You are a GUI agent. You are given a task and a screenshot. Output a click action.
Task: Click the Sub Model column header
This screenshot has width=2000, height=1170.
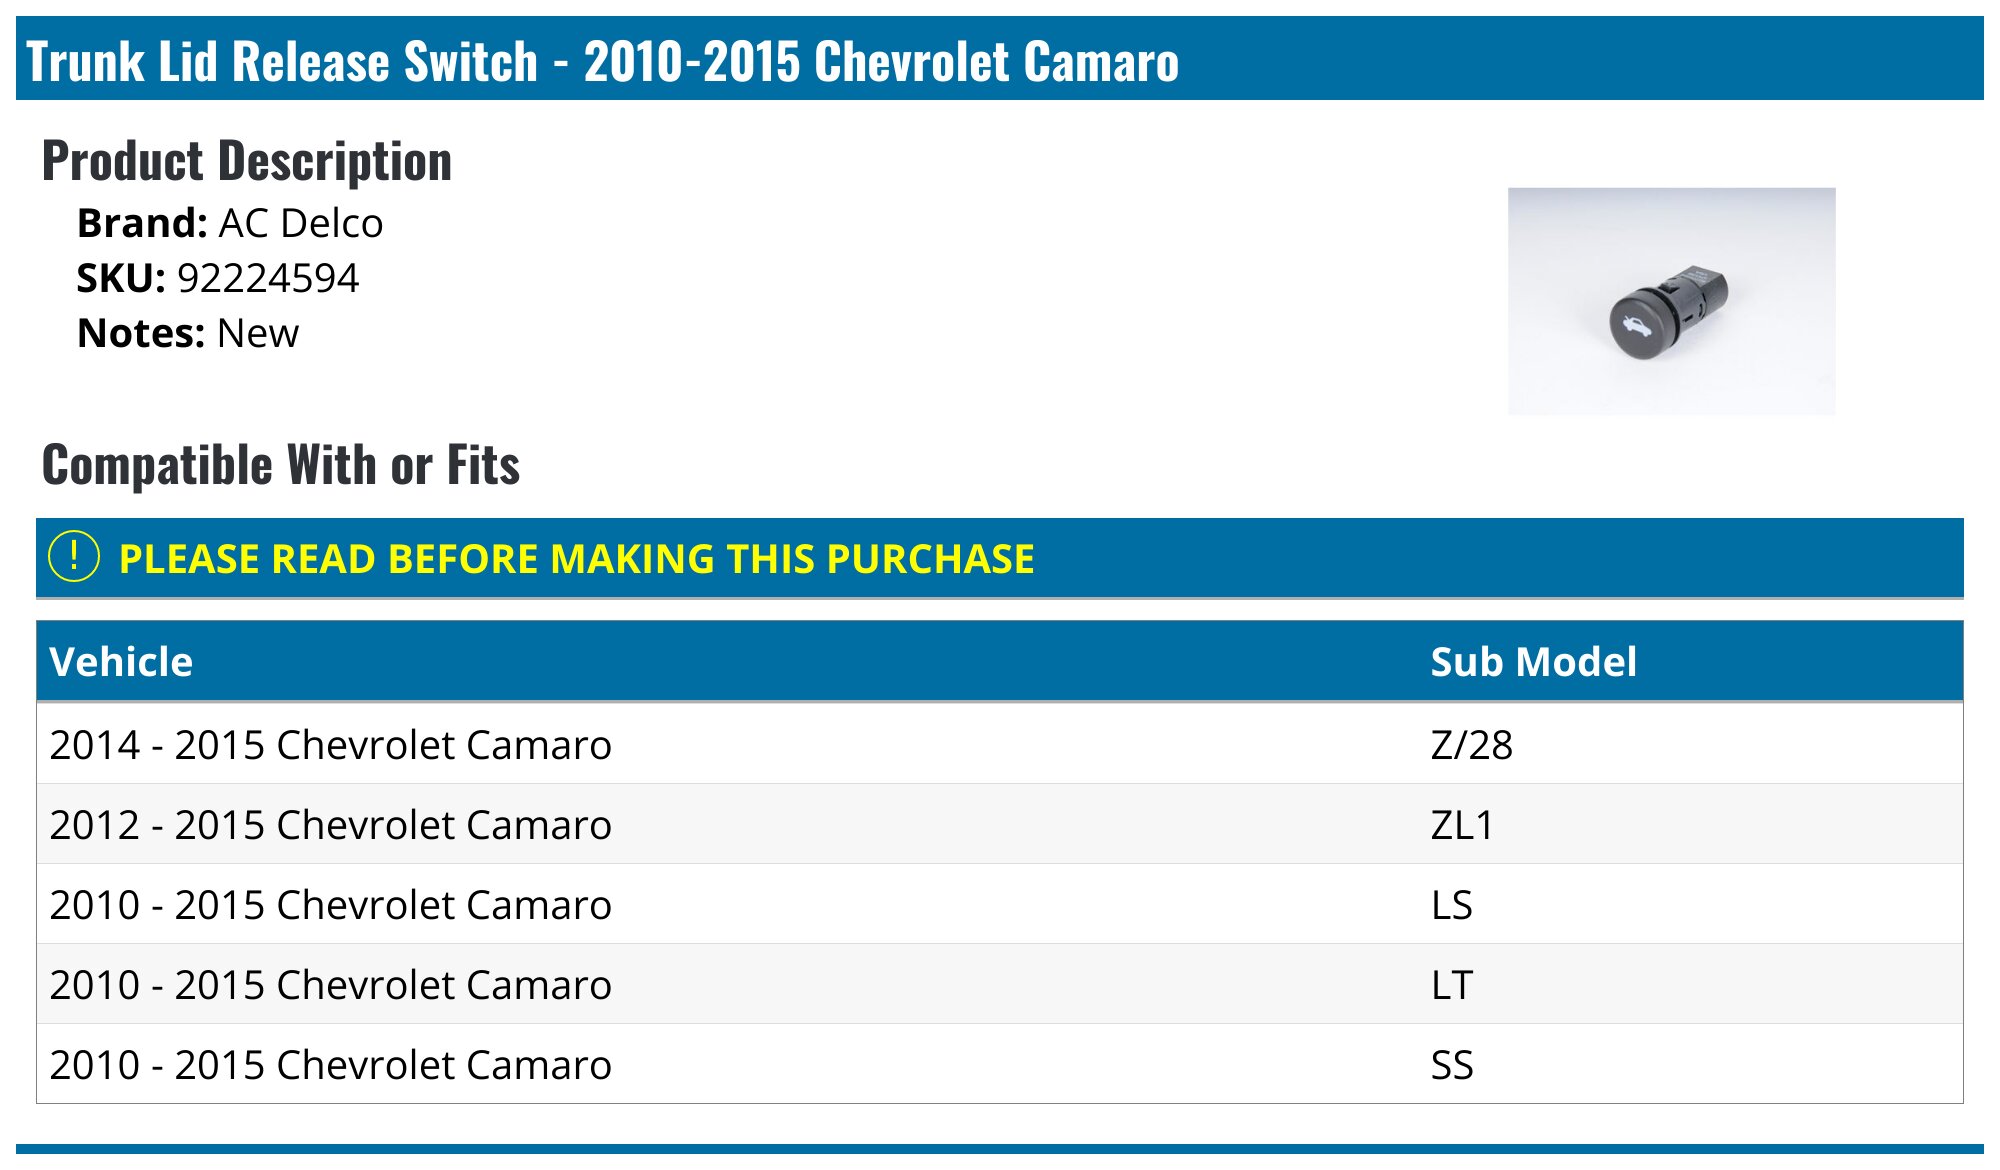coord(1533,662)
